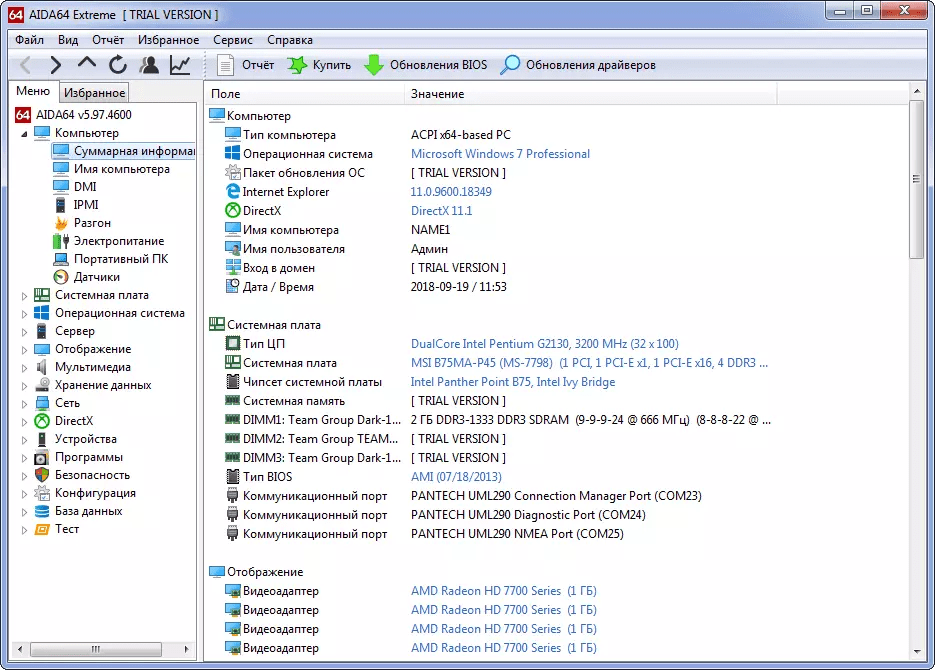Click the AIDA64 v5.97.4600 root icon

pos(23,114)
